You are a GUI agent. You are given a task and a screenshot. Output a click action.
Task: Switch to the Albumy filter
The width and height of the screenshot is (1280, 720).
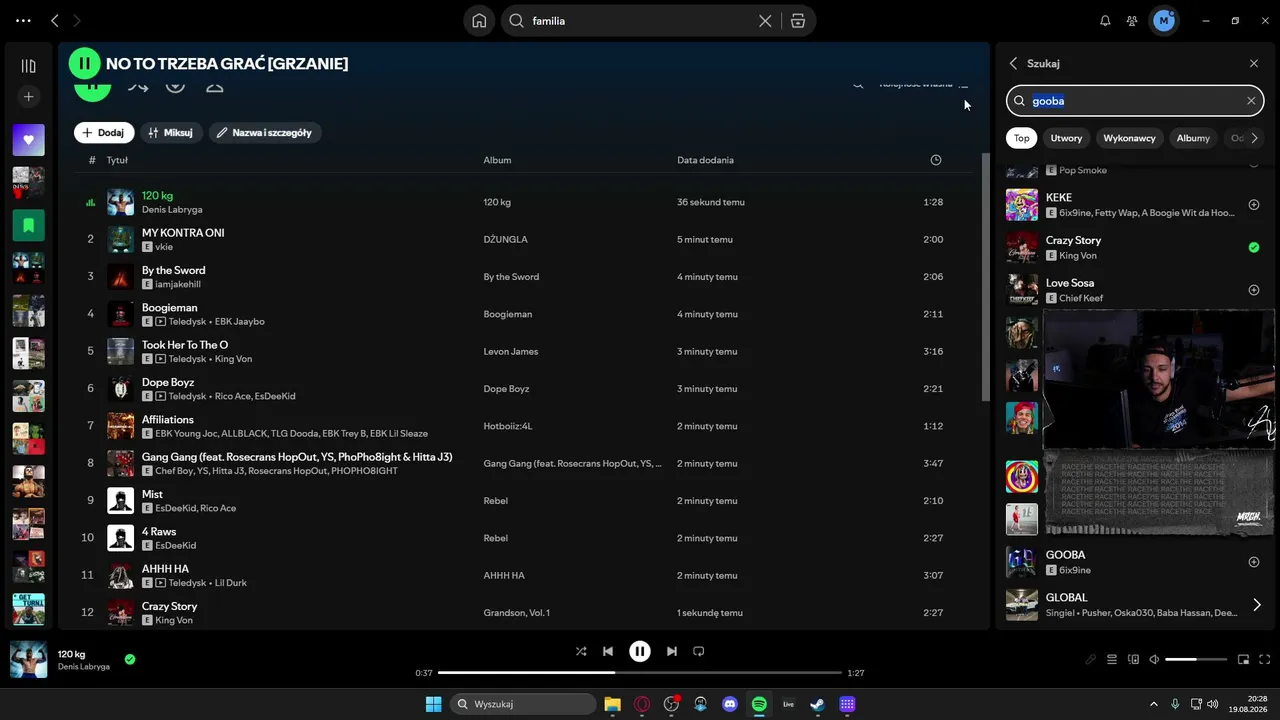[1193, 138]
